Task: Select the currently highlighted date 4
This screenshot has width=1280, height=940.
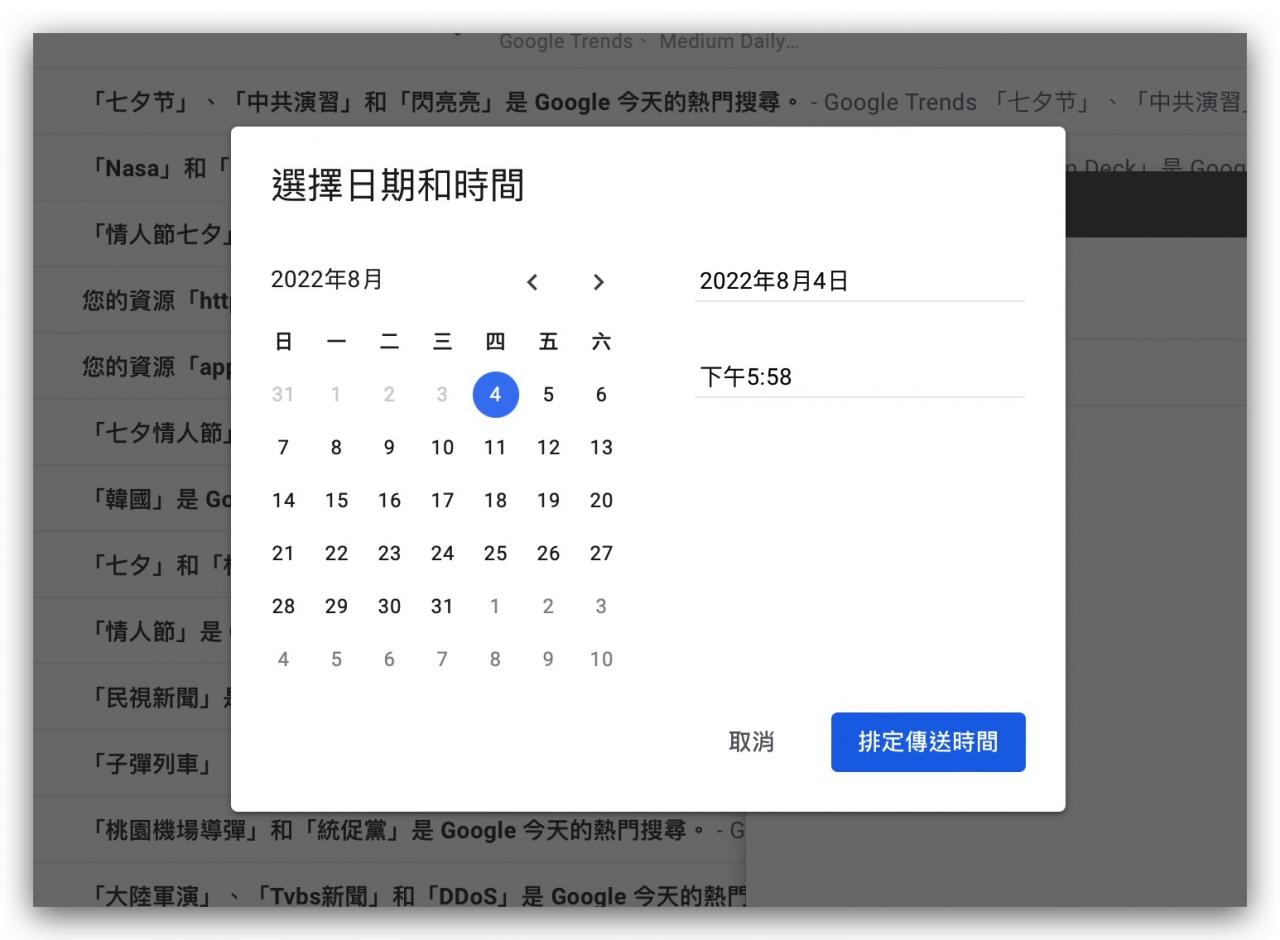Action: 495,394
